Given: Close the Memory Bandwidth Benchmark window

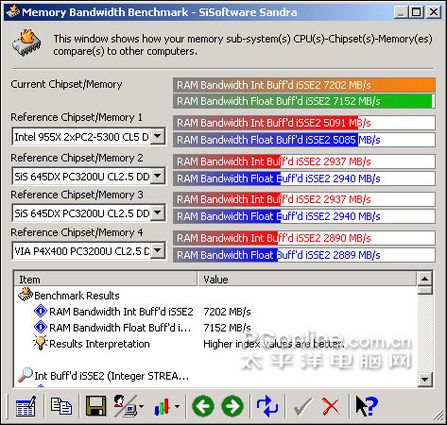Looking at the screenshot, I should (x=434, y=12).
